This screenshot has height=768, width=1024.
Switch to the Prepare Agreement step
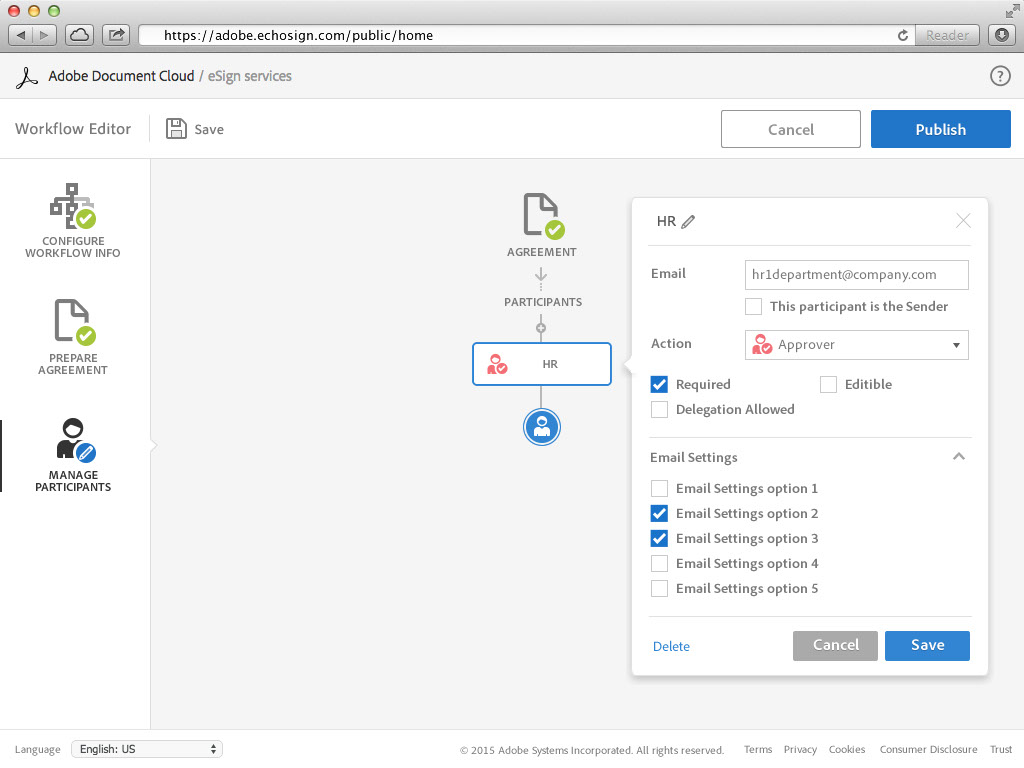coord(73,337)
